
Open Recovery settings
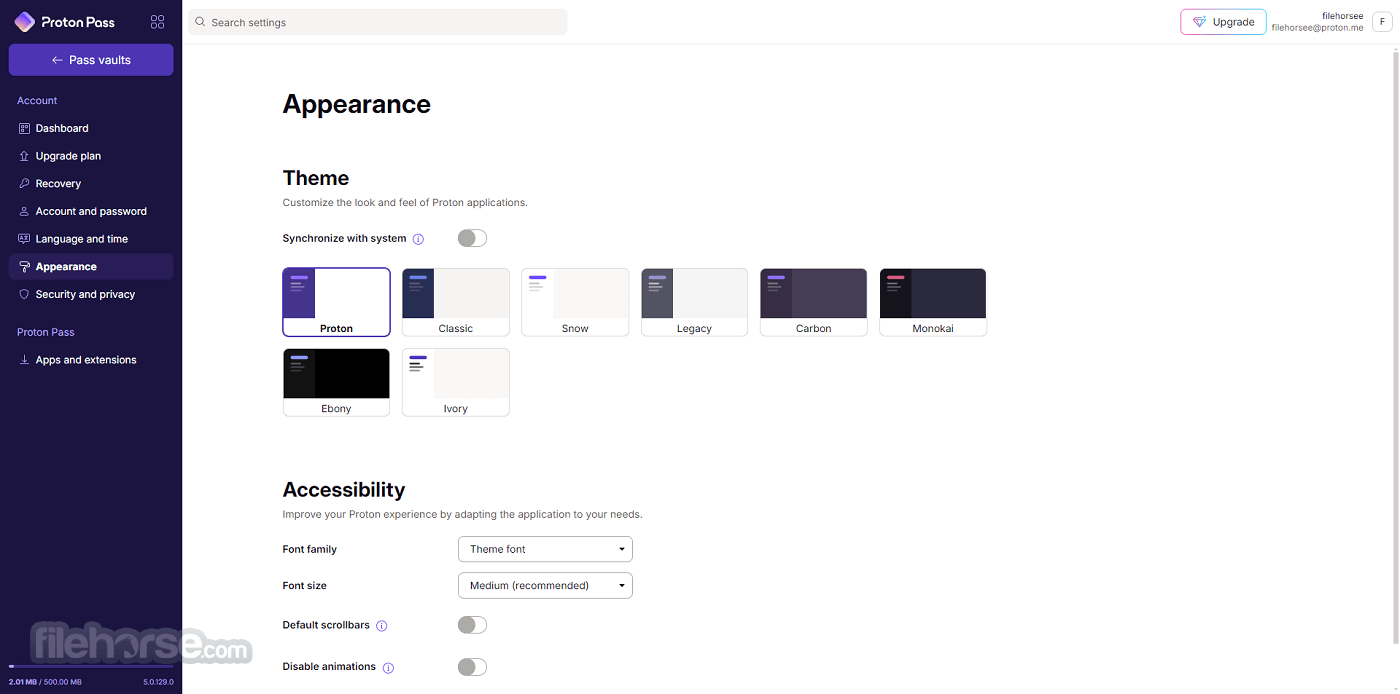(91, 184)
